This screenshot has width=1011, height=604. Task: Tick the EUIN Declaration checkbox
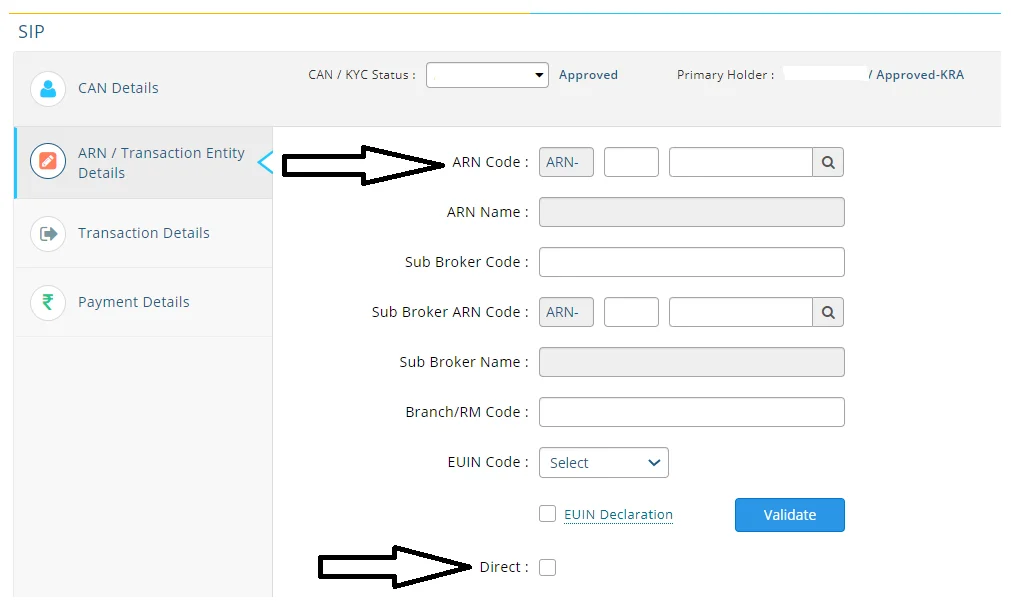(x=547, y=514)
